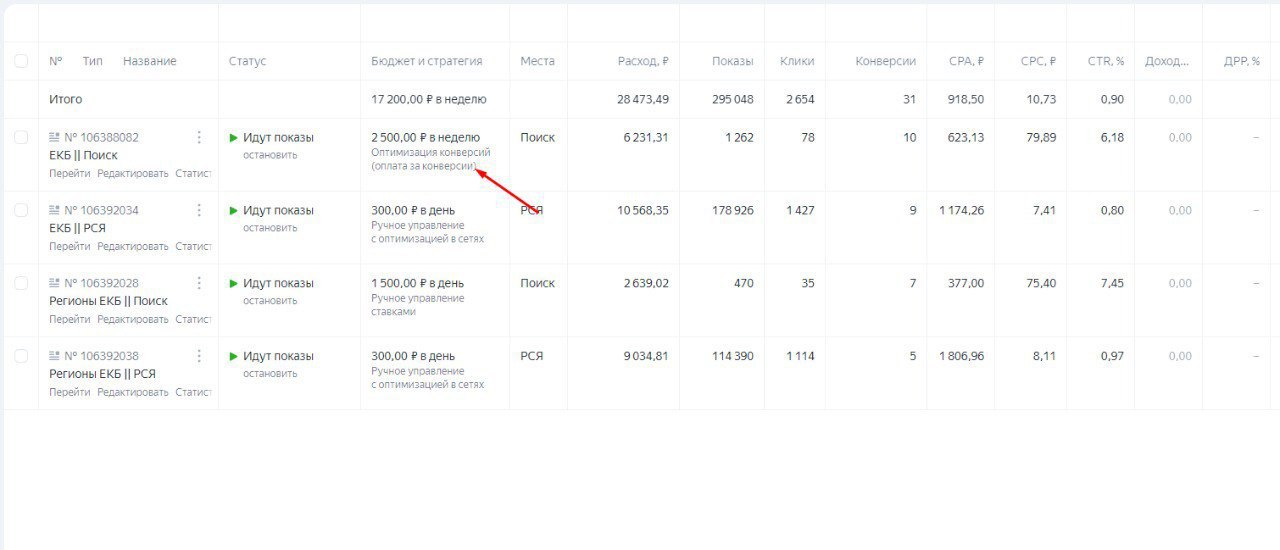1280x550 pixels.
Task: Sort by Клики column header
Action: (797, 61)
